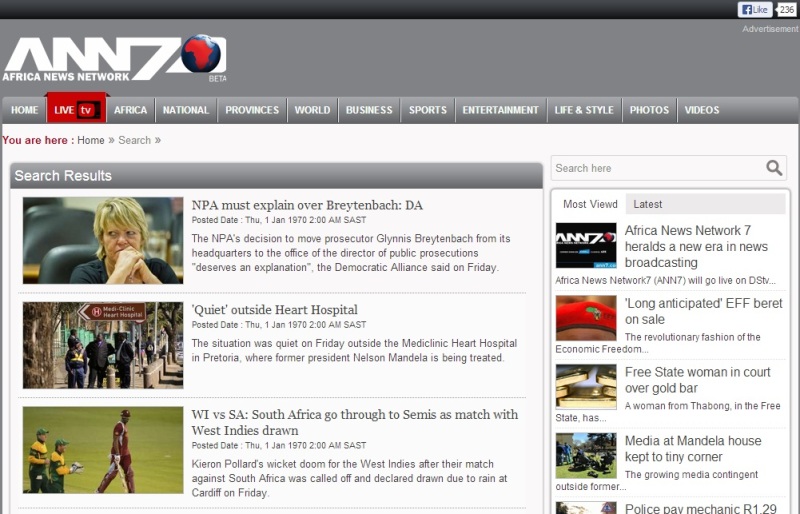Open the ENTERTAINMENT menu item
The height and width of the screenshot is (514, 800).
click(x=500, y=110)
